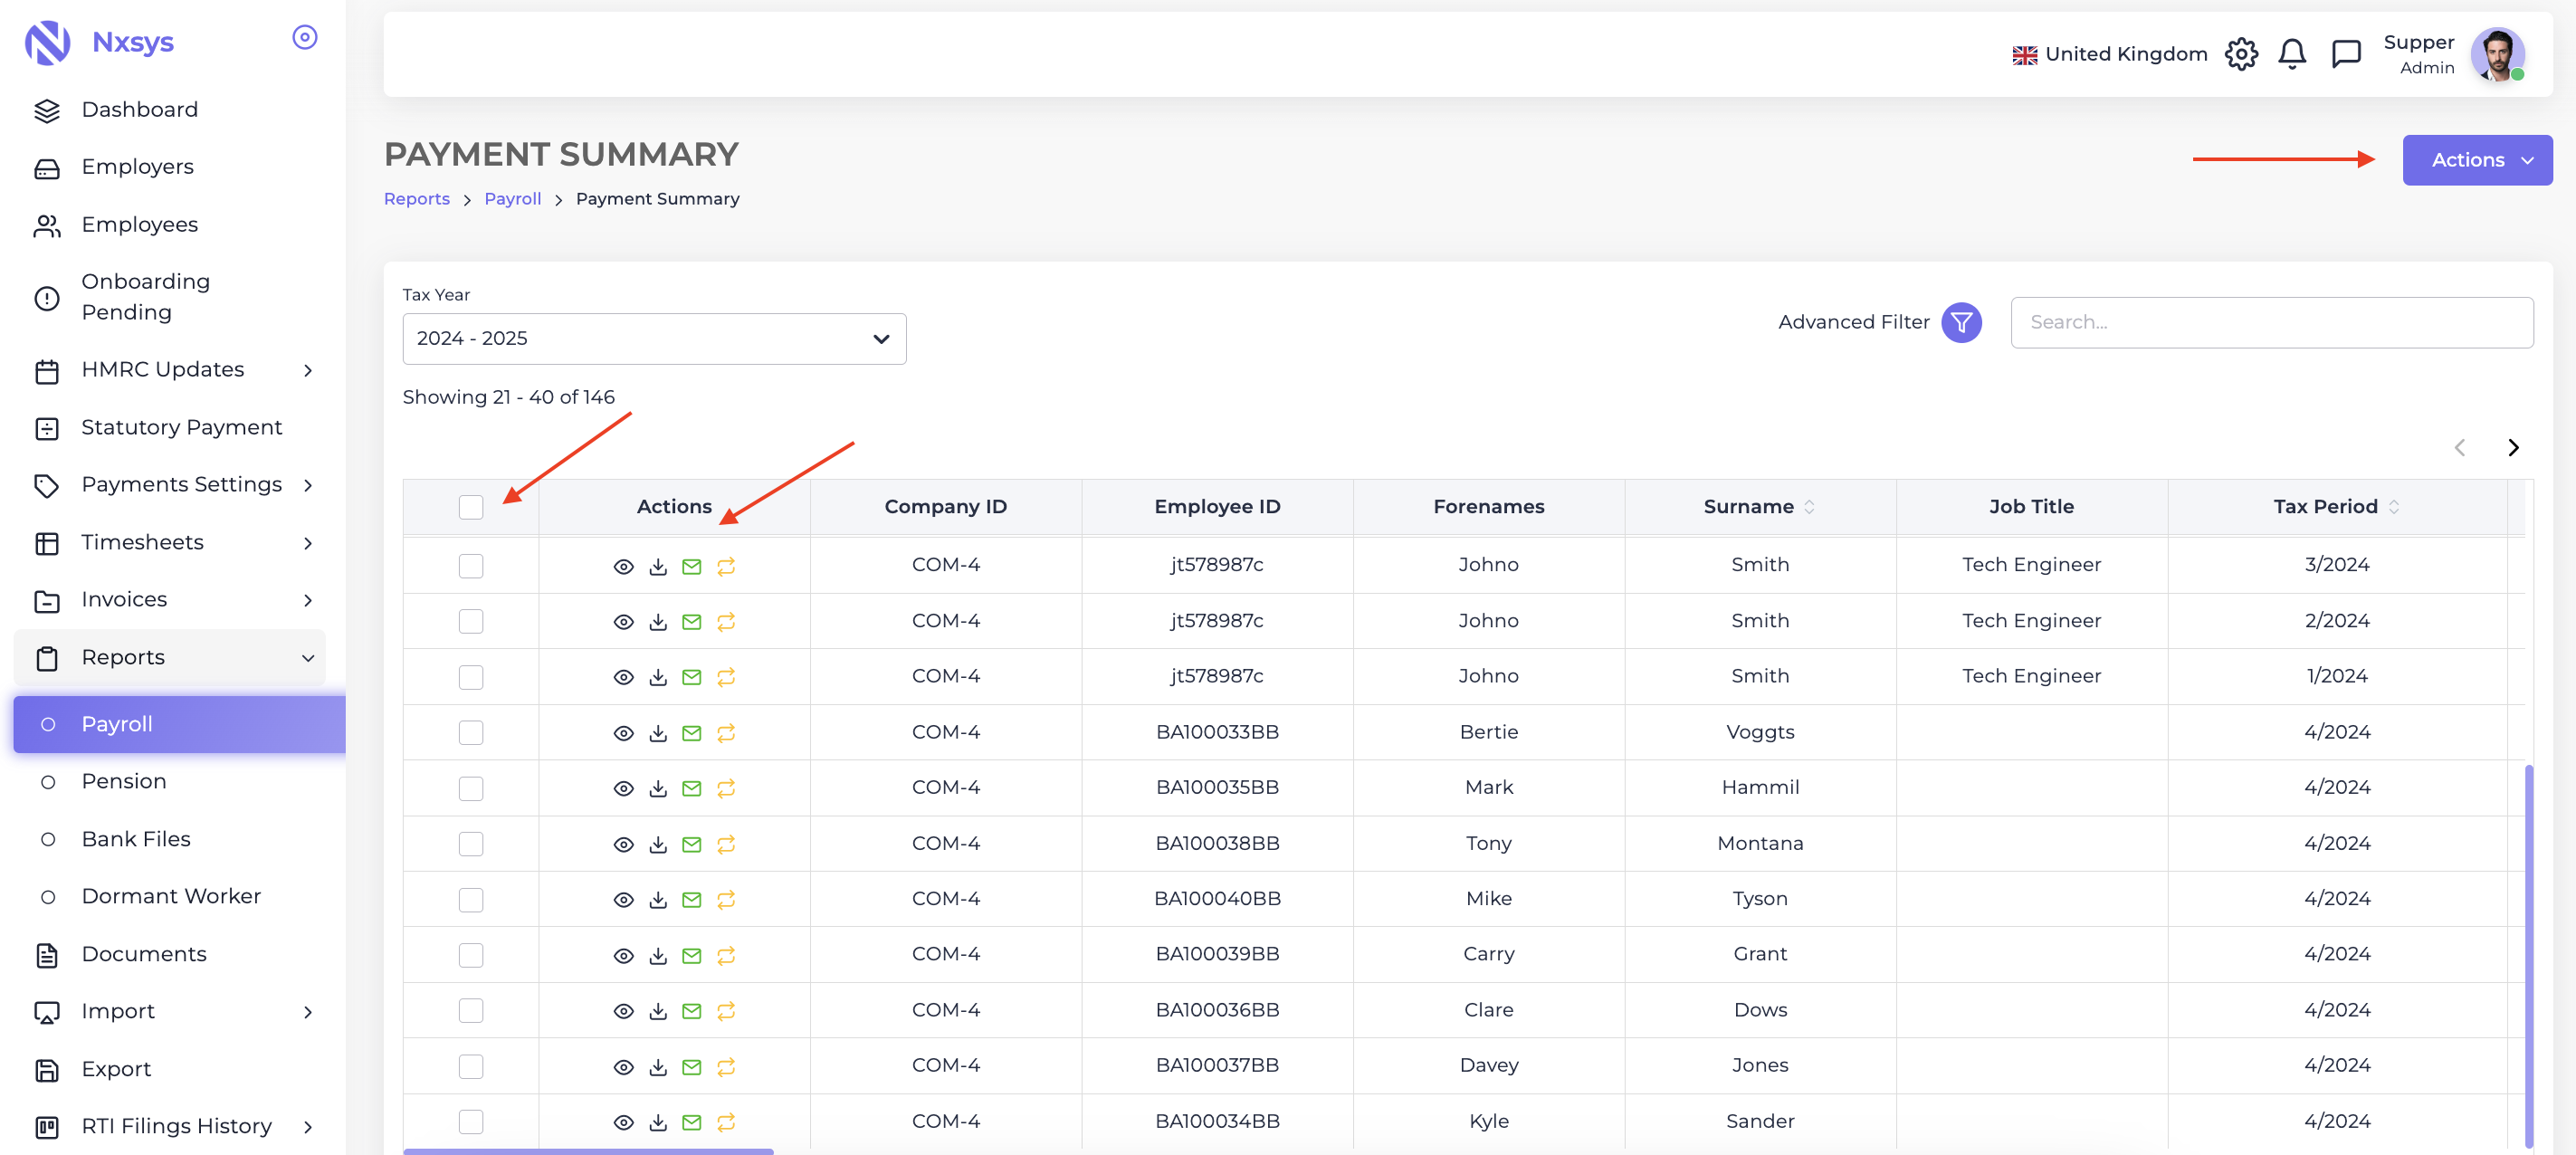Click the sidebar pin target icon
The image size is (2576, 1155).
305,37
